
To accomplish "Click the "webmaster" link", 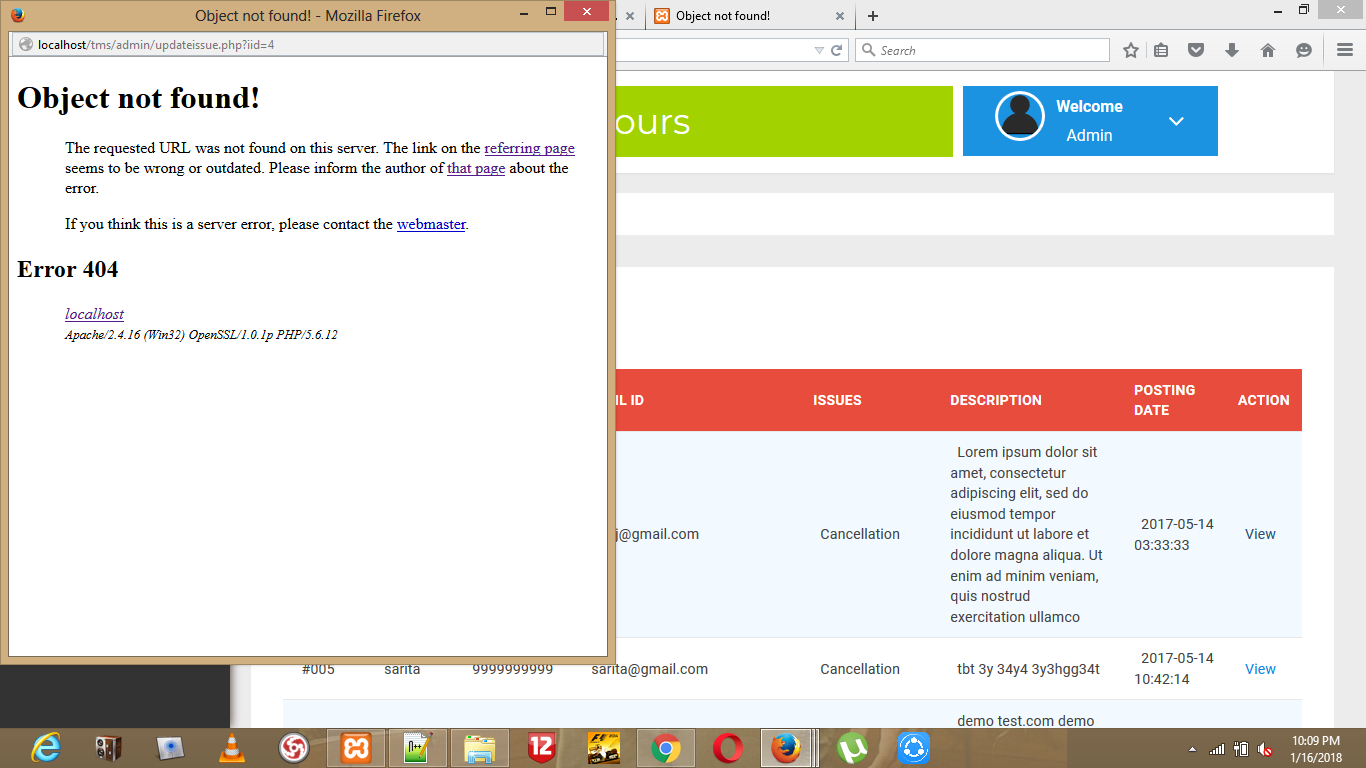I will [x=431, y=224].
